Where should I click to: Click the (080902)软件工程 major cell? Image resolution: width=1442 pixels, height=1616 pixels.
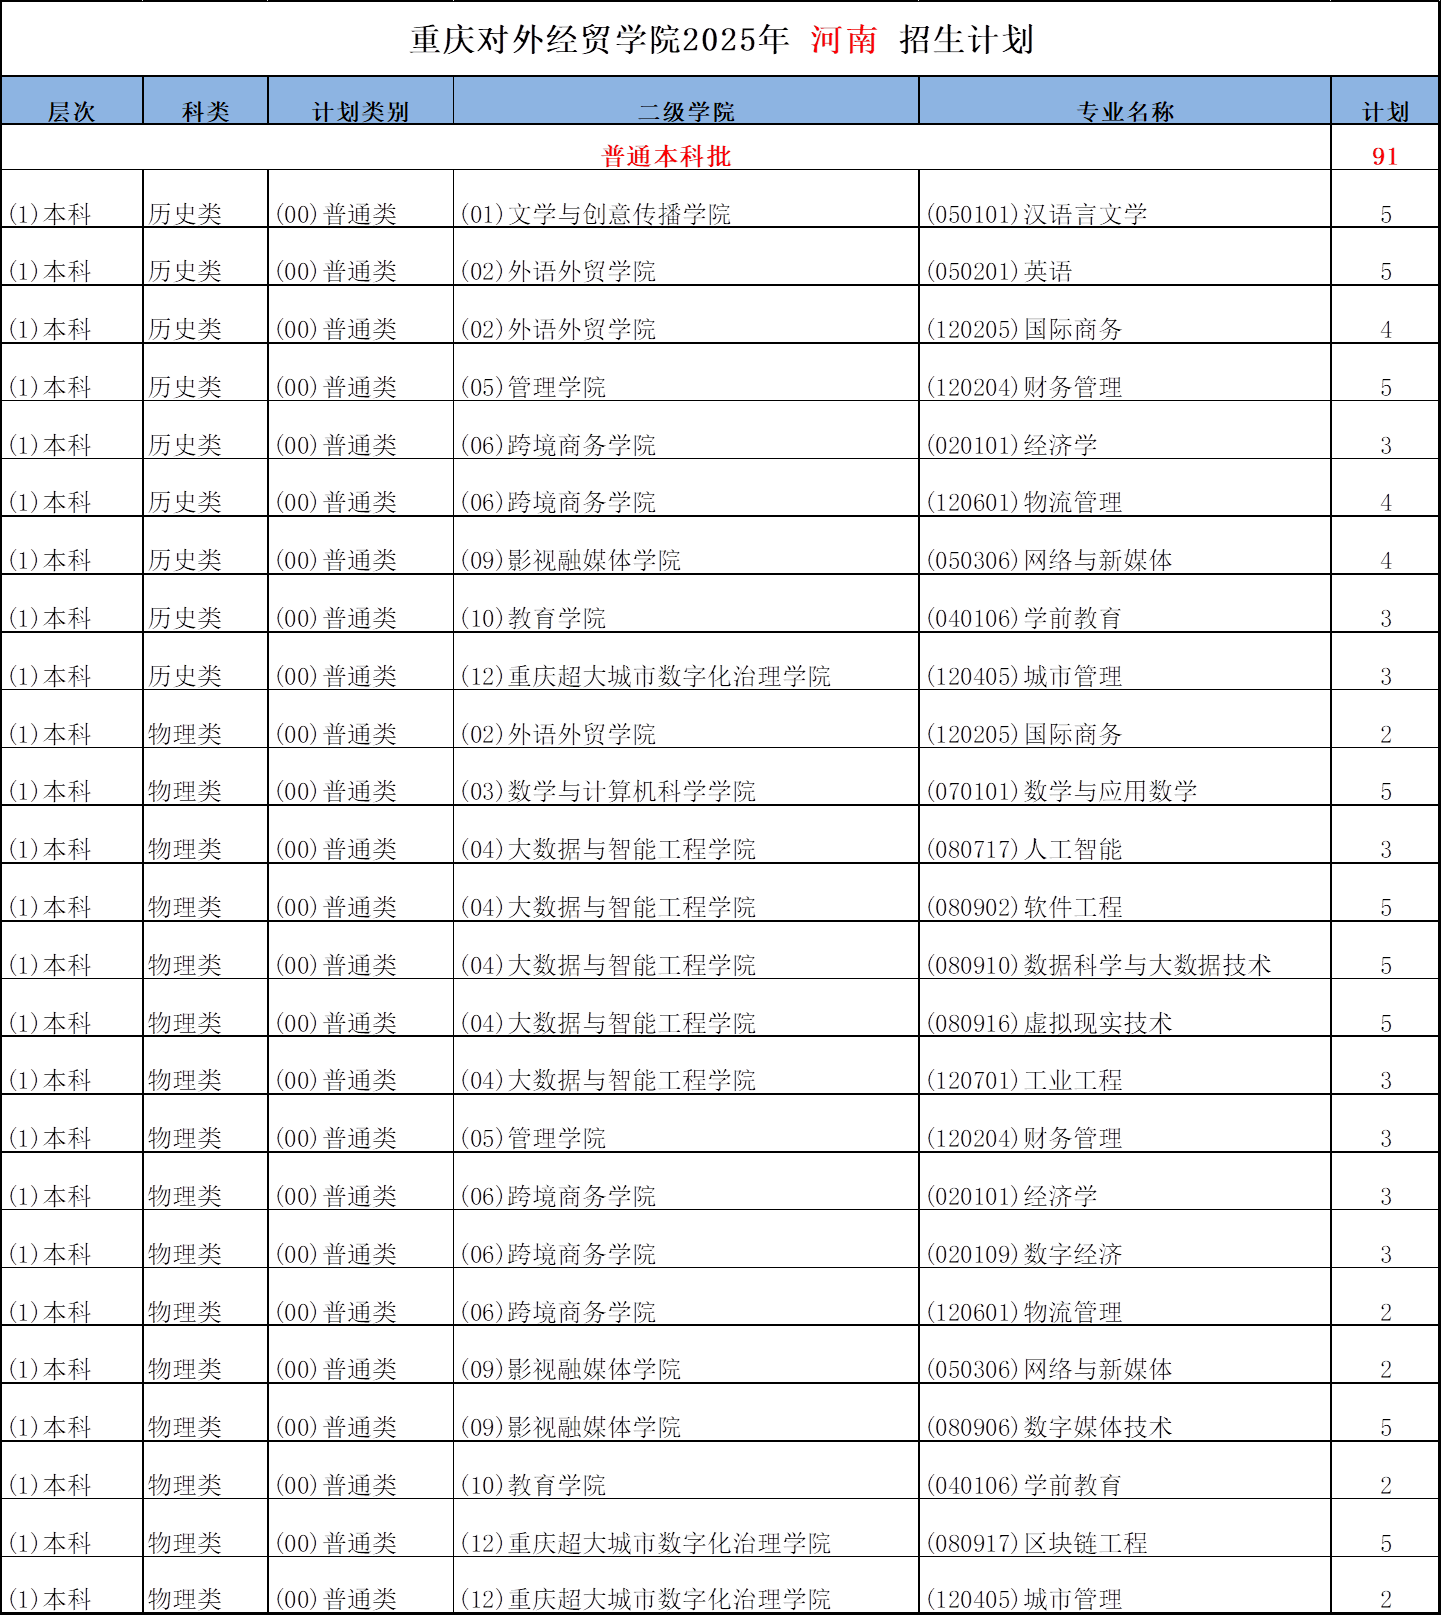[x=1024, y=908]
